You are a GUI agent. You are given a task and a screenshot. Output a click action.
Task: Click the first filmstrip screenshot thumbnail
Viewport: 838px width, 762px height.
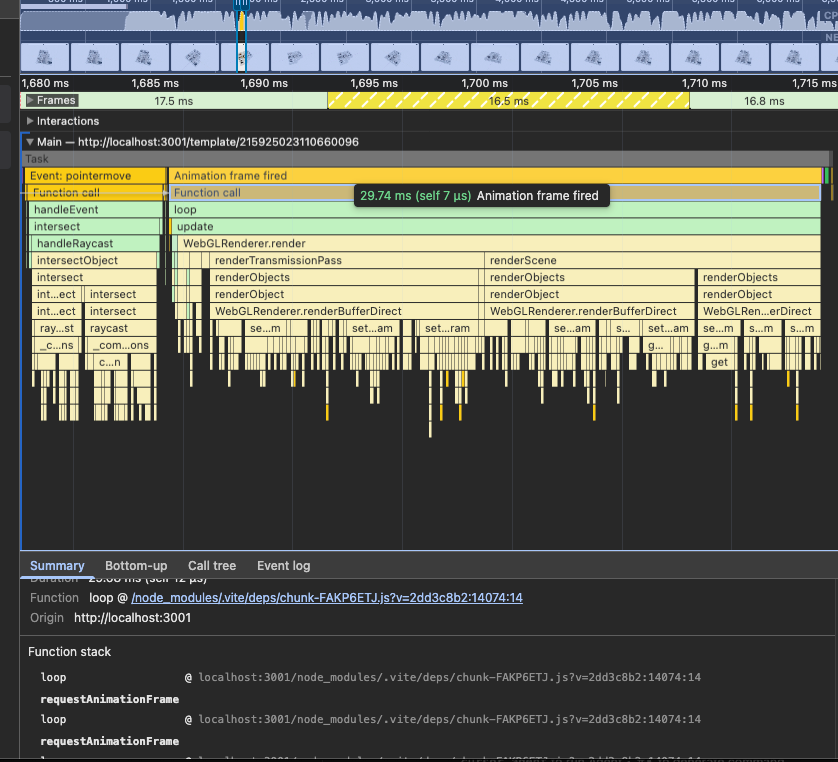pos(44,58)
